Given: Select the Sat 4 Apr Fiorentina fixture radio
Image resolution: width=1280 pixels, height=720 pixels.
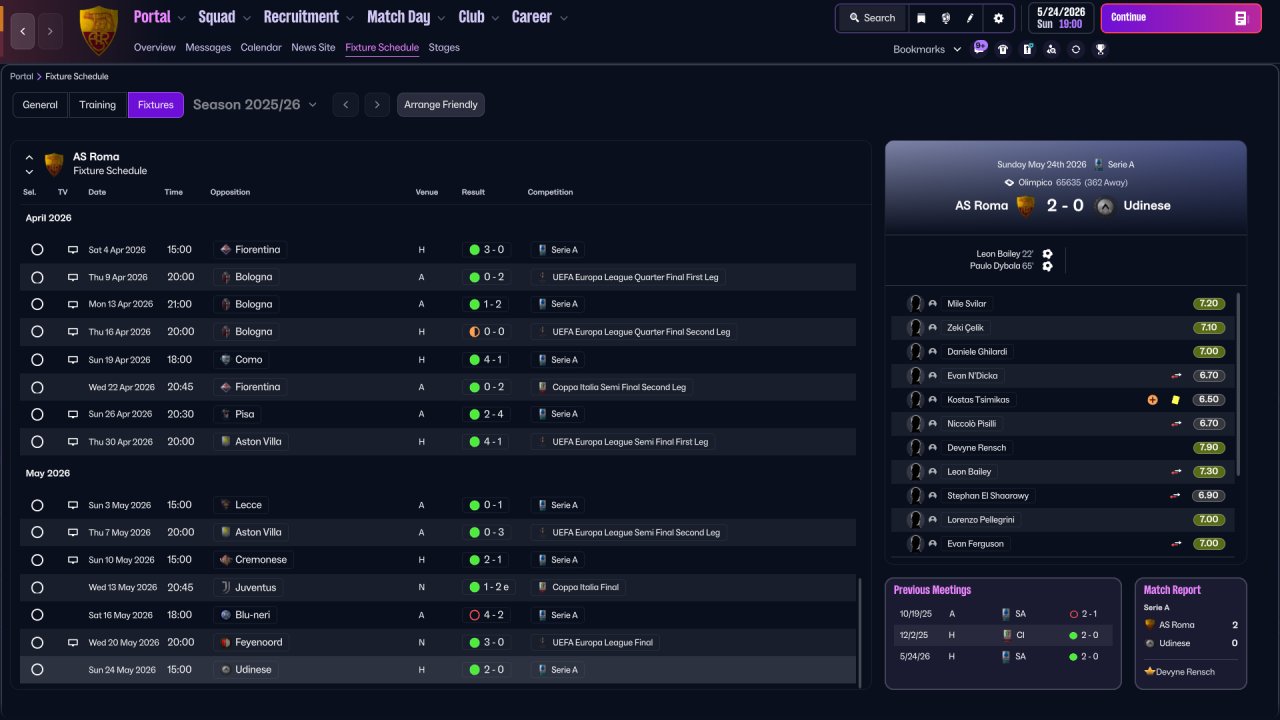Looking at the screenshot, I should pos(37,250).
